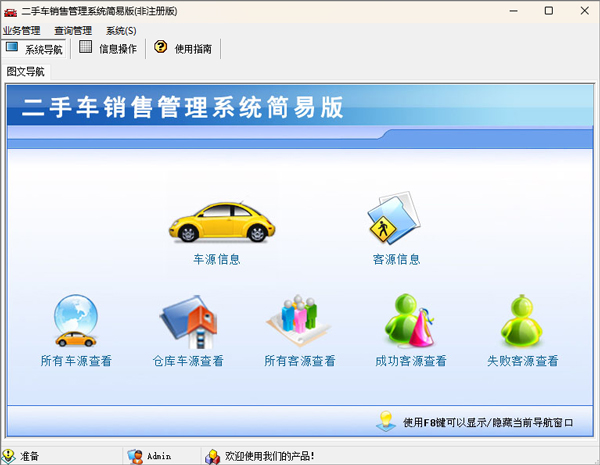Click the 所有车源查看 globe car icon

point(76,321)
